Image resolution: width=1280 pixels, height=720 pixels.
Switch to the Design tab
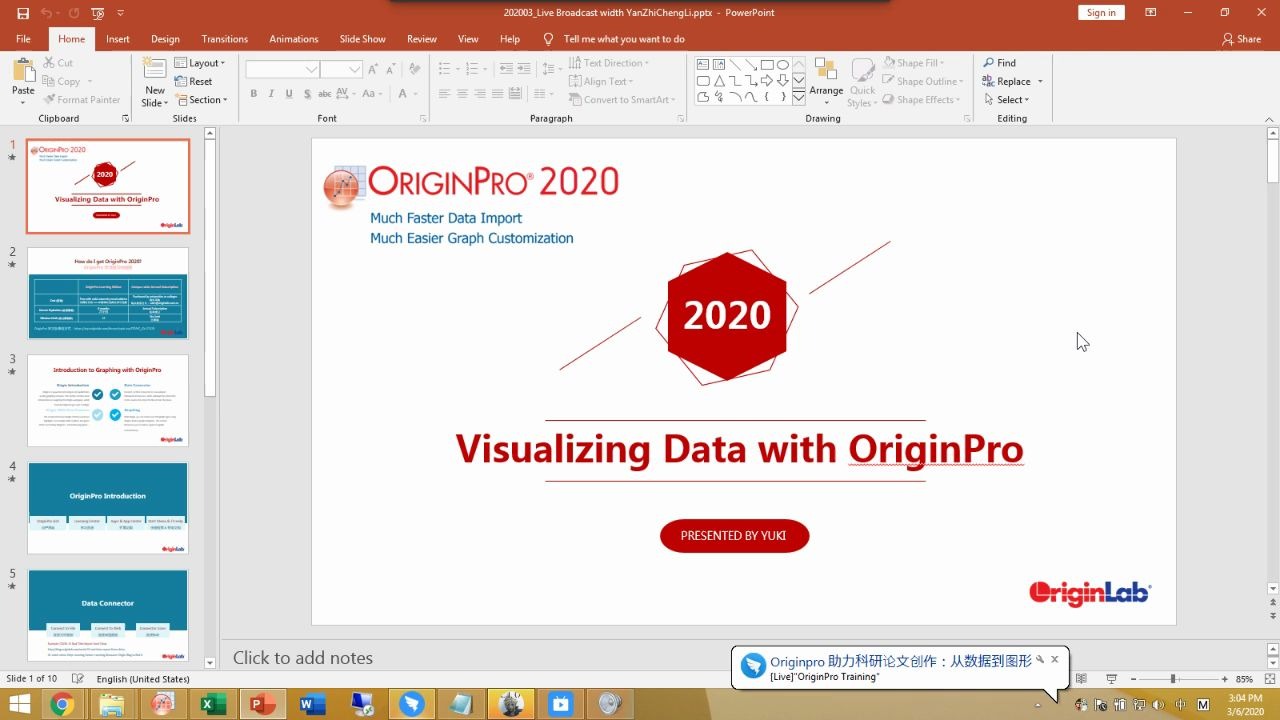[x=165, y=39]
